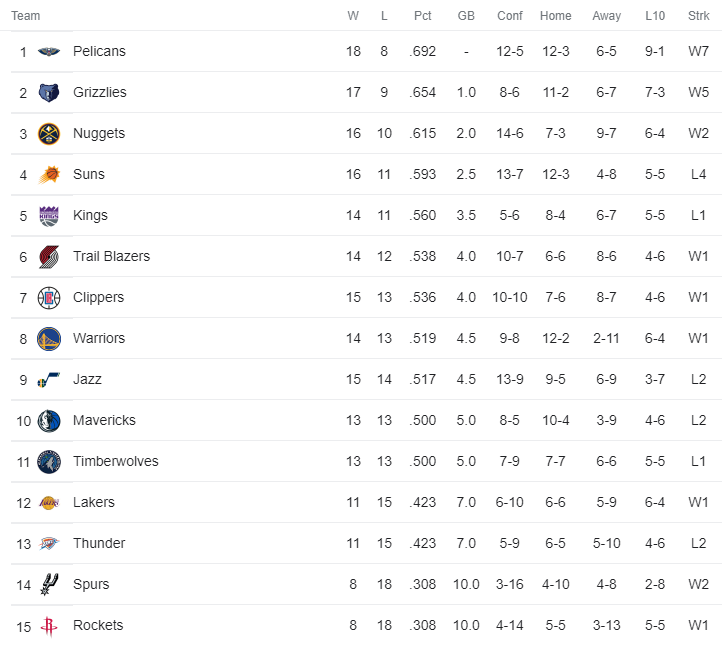The image size is (724, 648).
Task: Click the Pelicans team logo
Action: coord(48,51)
